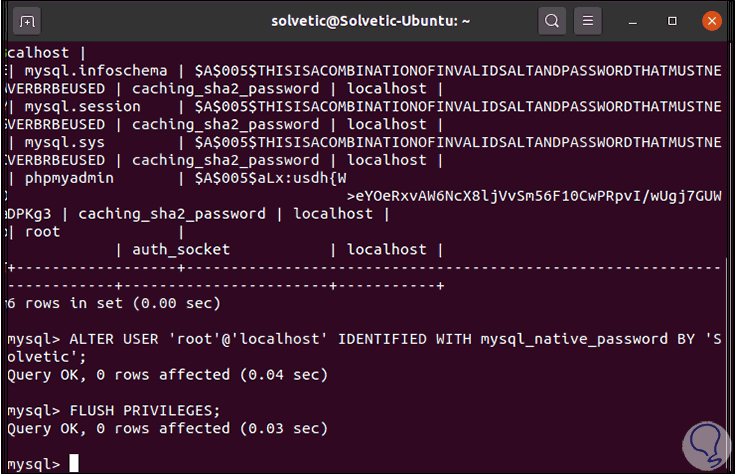Click the auth_socket plugin value
The height and width of the screenshot is (474, 736).
coord(180,250)
